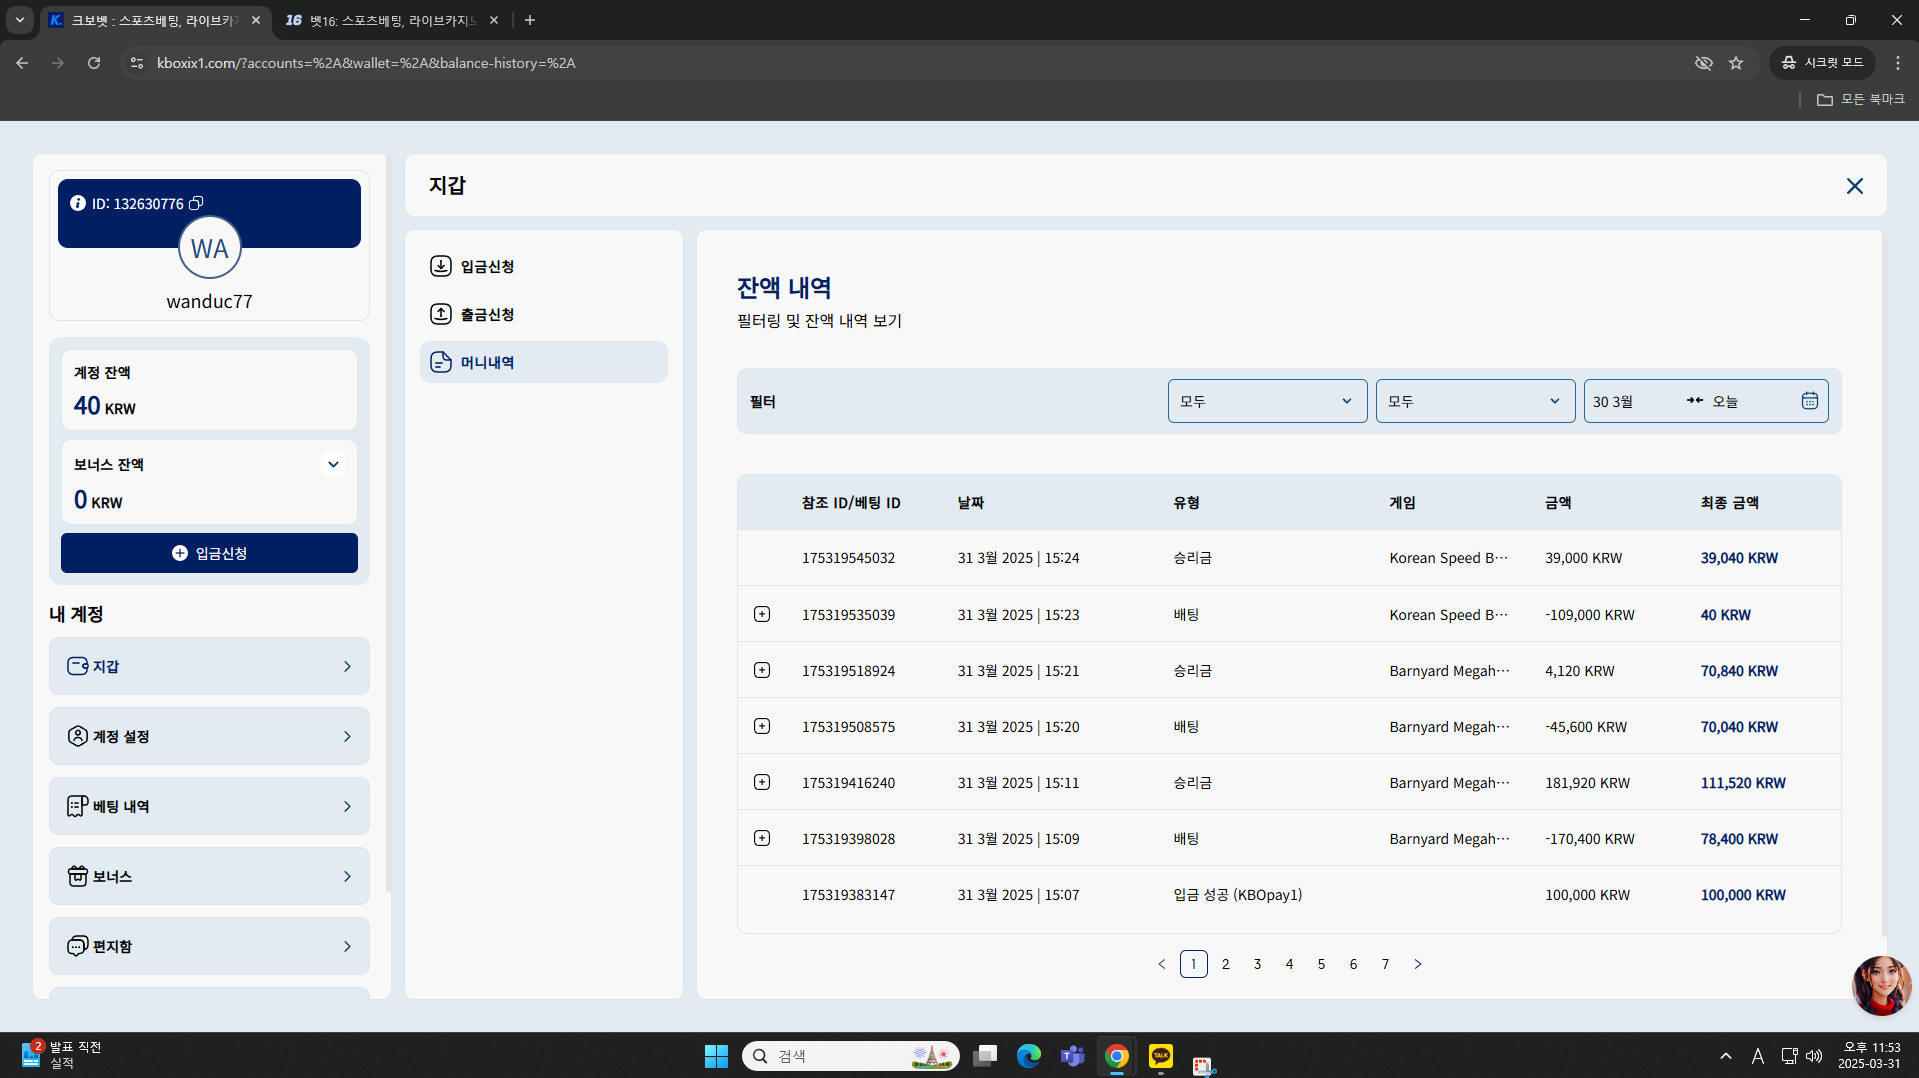Screen dimensions: 1919x1078
Task: Open the date range 30 3월 picker
Action: 1705,401
